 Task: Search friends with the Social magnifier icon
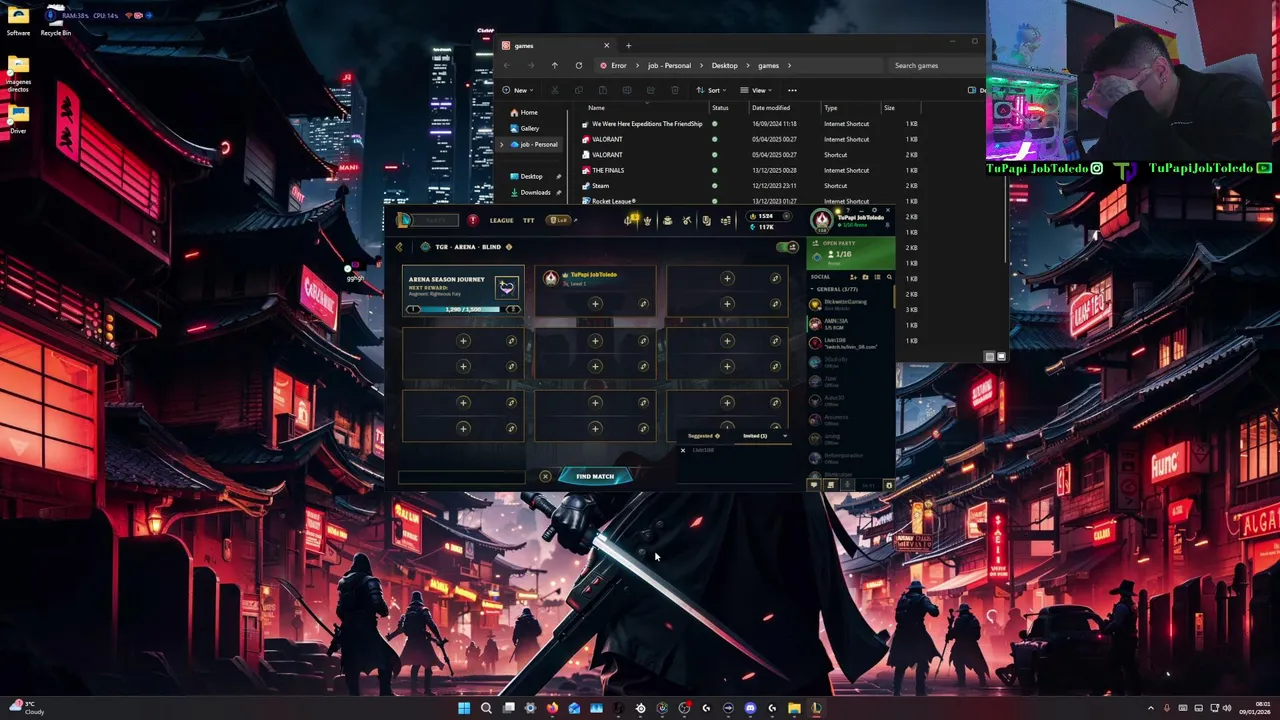tap(889, 277)
